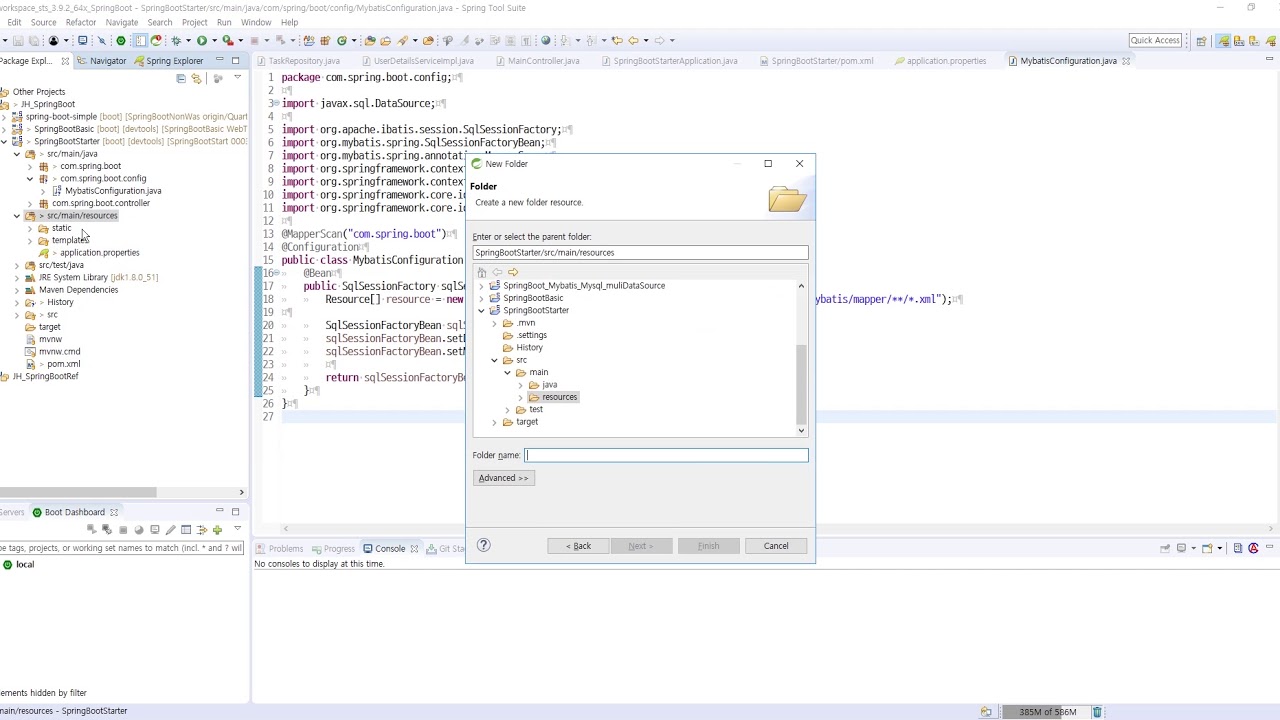Viewport: 1280px width, 720px height.
Task: Click the help icon in New Folder dialog
Action: (484, 545)
